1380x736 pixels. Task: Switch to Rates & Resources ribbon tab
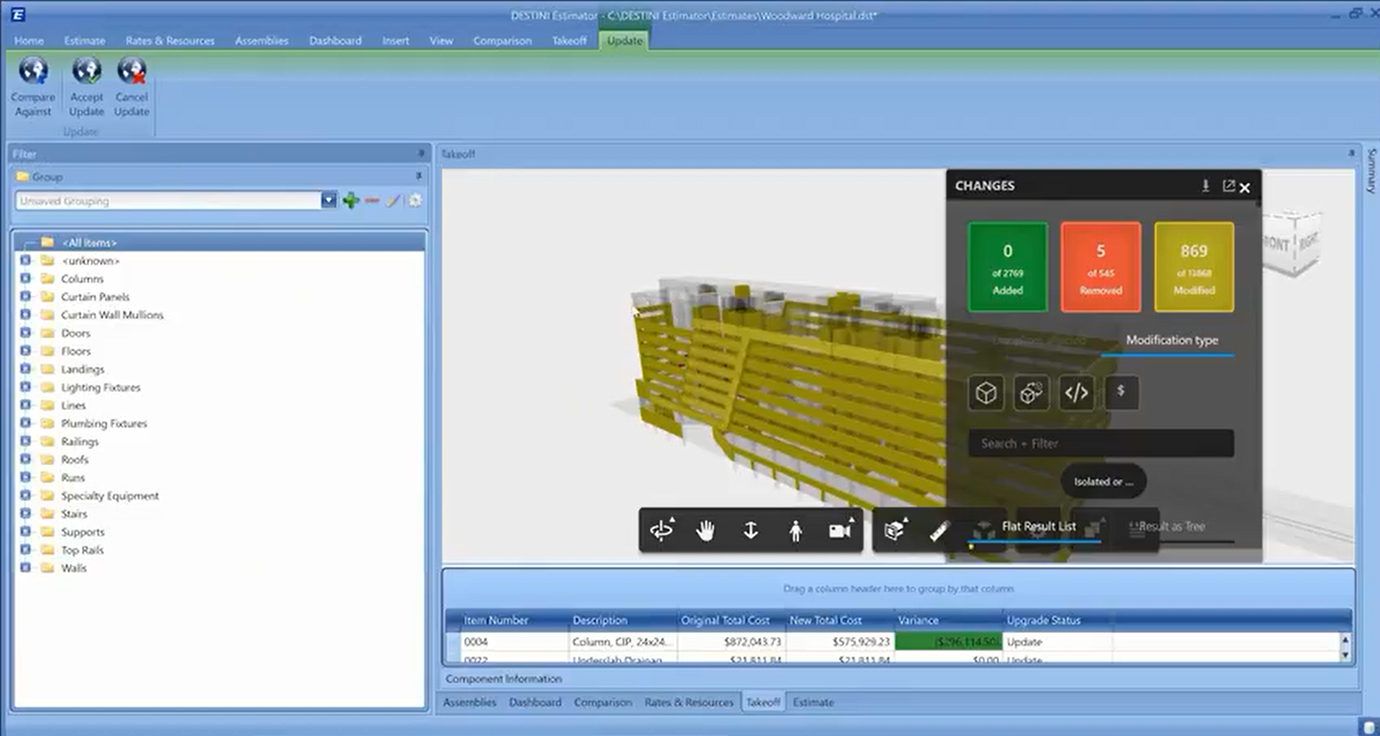170,41
